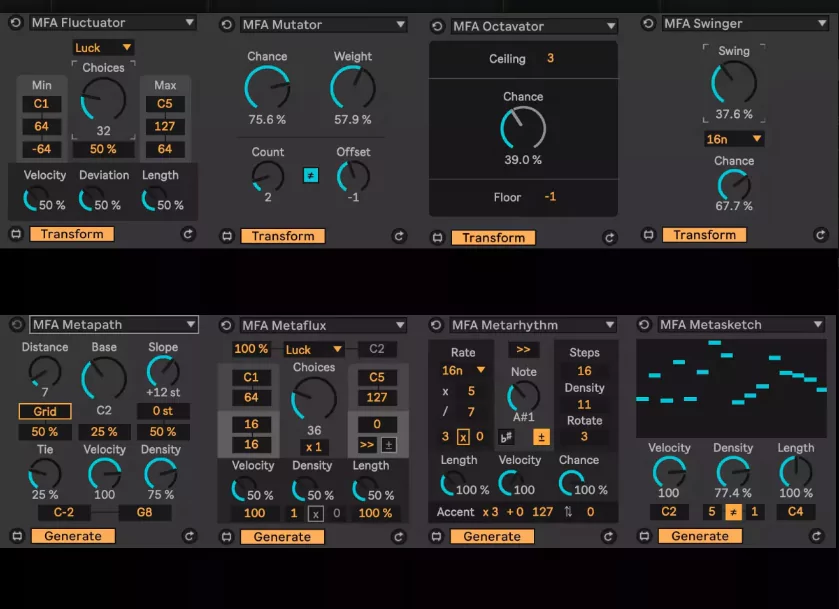Click the Swing knob in Swinger

(734, 82)
